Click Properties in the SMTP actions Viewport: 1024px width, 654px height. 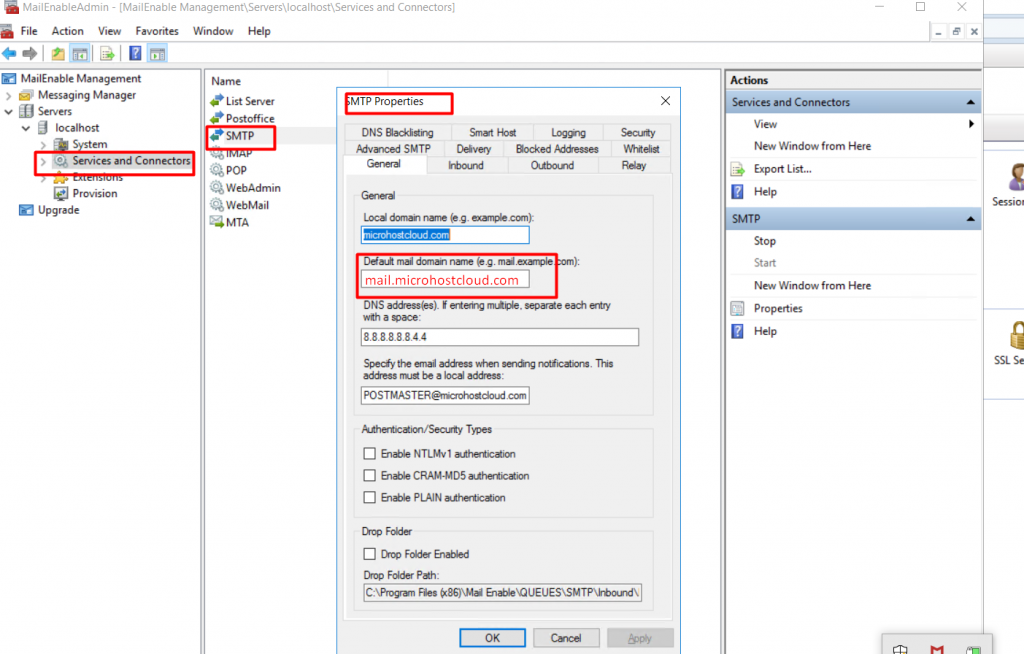click(778, 308)
